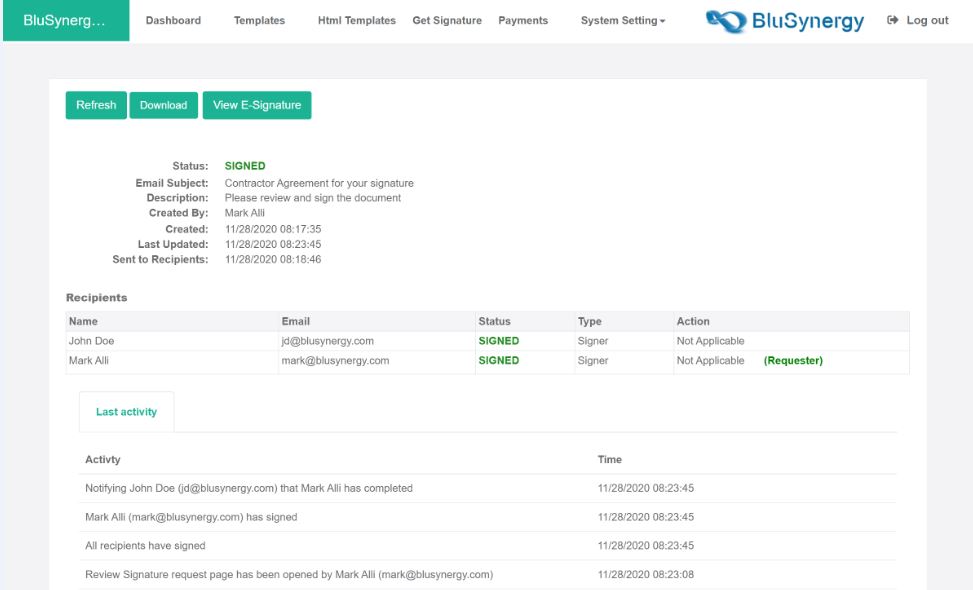
Task: Click the Refresh button
Action: point(95,104)
